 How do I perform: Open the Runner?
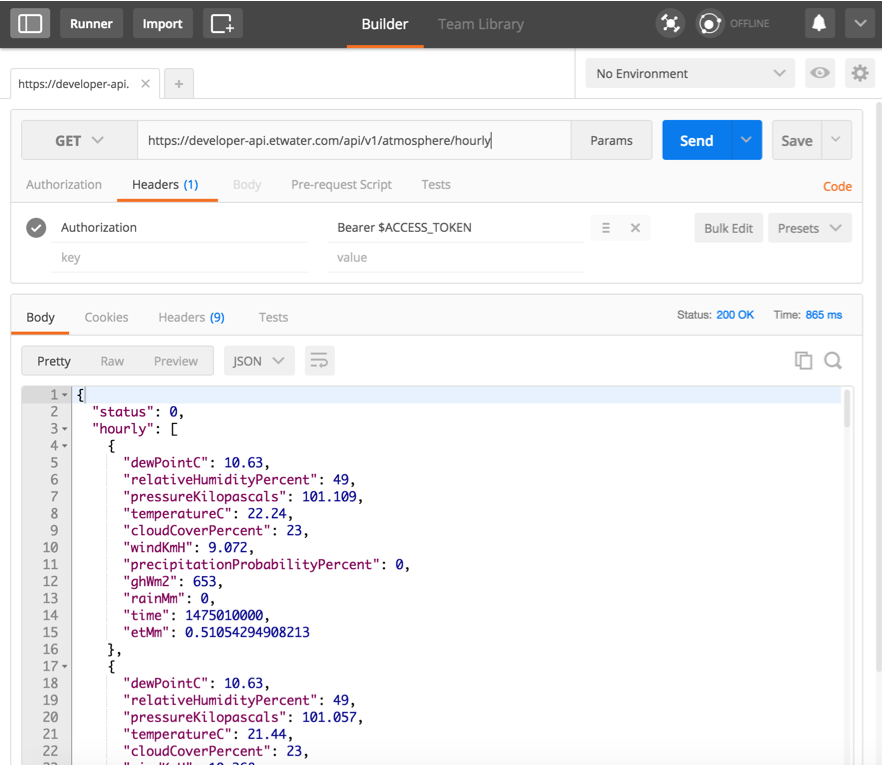coord(91,24)
